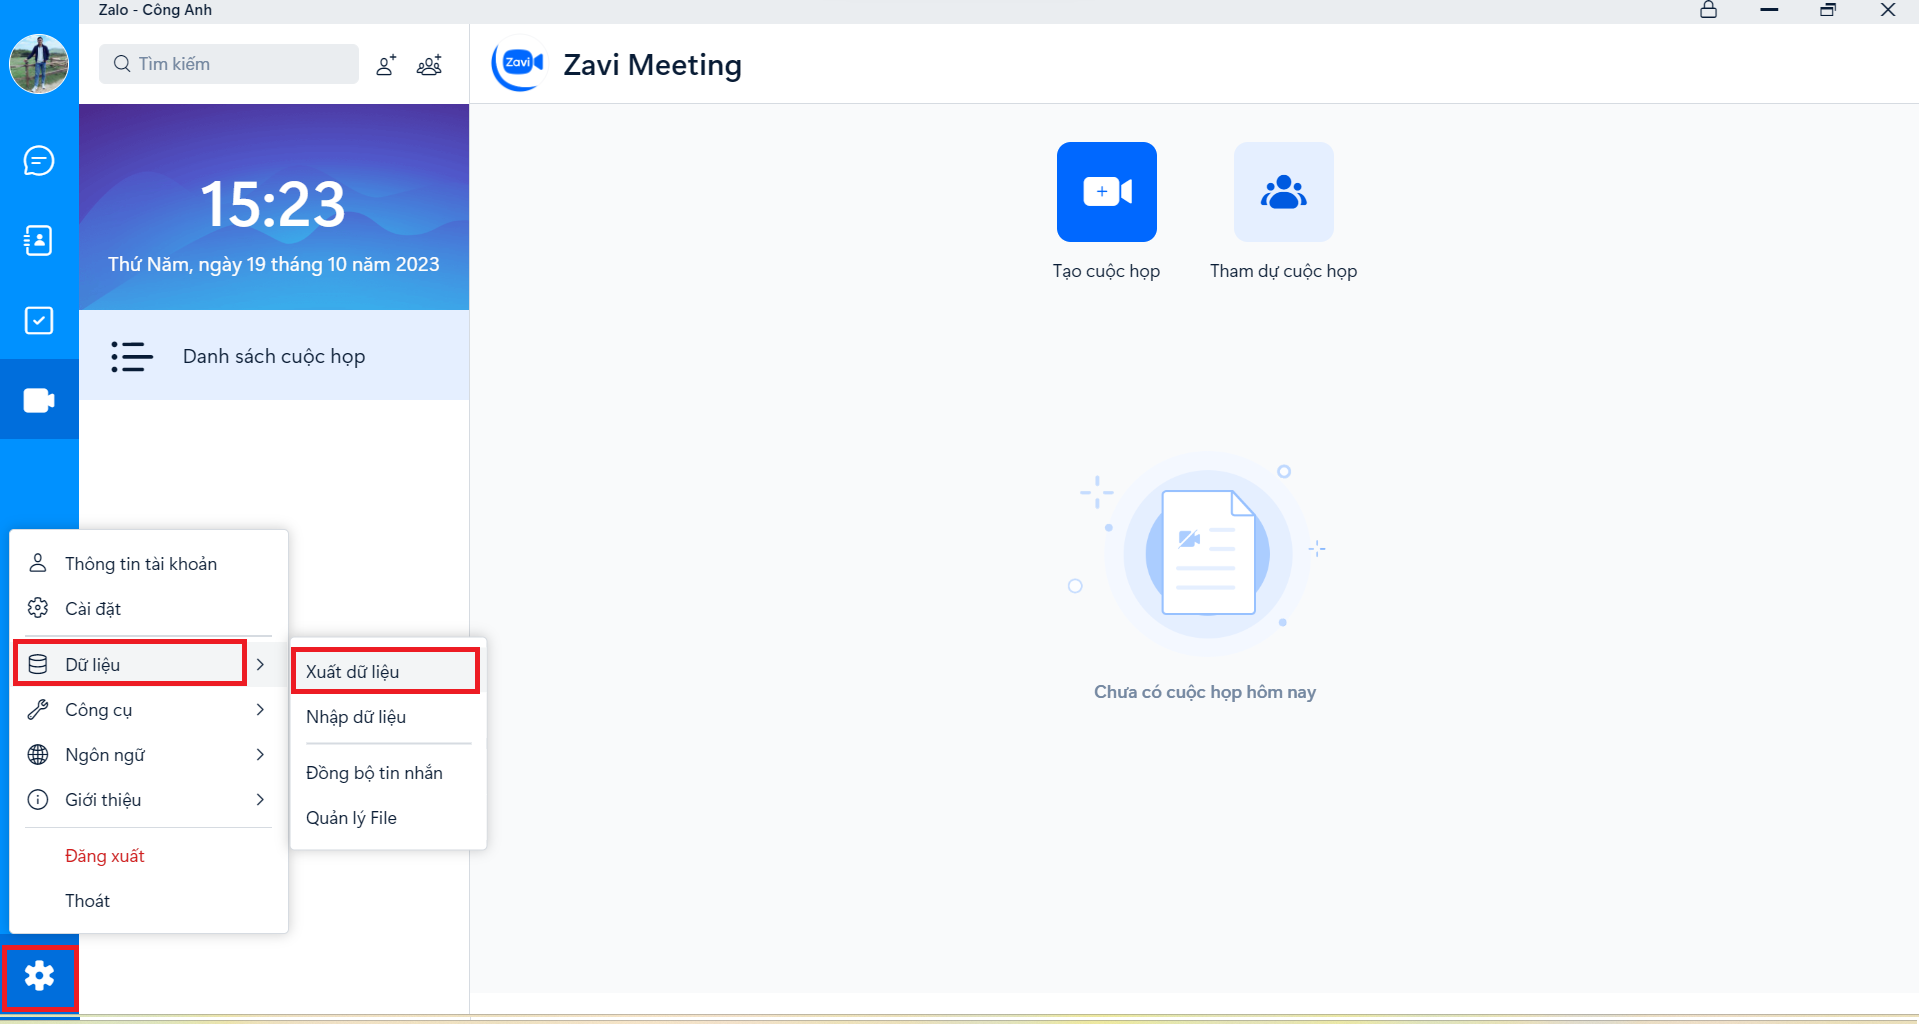Click the Tham dự cuộc họp label
1920x1024 pixels.
[x=1284, y=271]
